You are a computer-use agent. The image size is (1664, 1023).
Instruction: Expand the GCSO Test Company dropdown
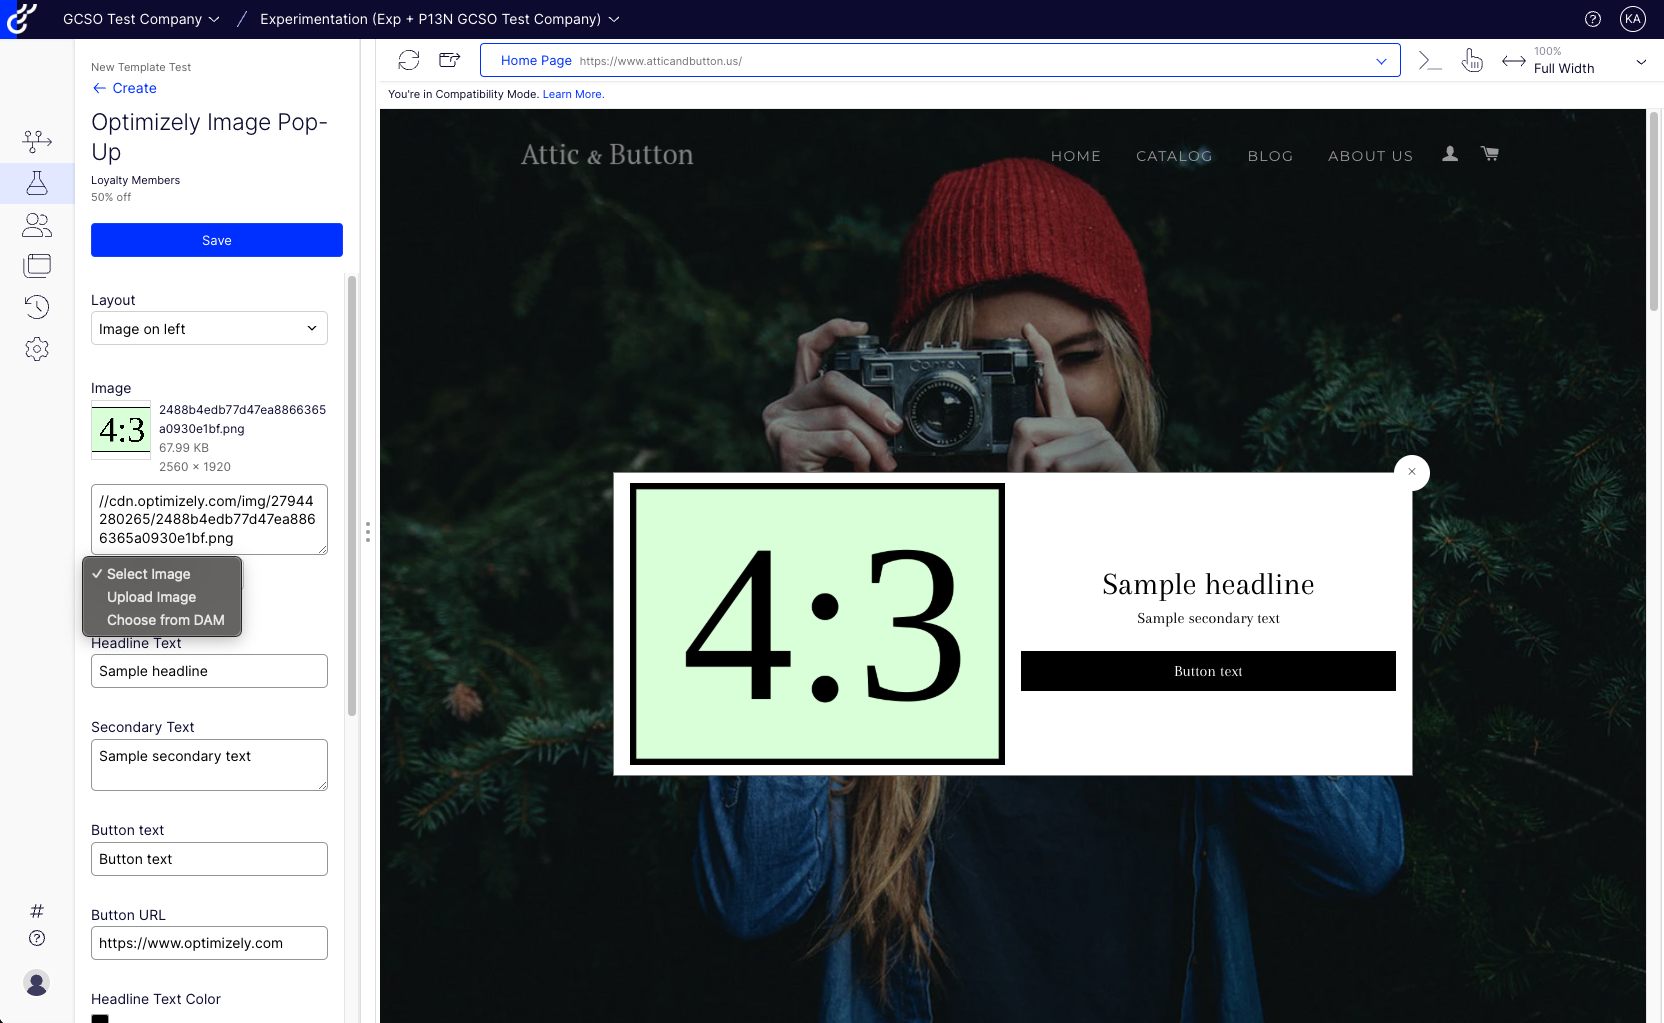pos(141,19)
